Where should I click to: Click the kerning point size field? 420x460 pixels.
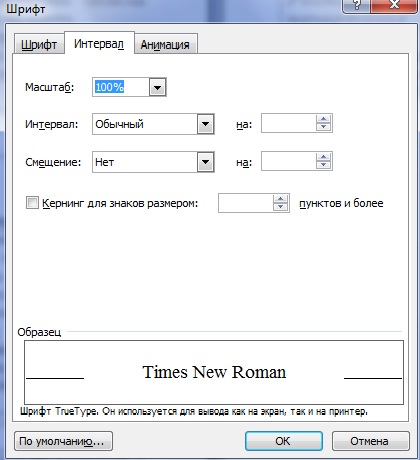(246, 203)
